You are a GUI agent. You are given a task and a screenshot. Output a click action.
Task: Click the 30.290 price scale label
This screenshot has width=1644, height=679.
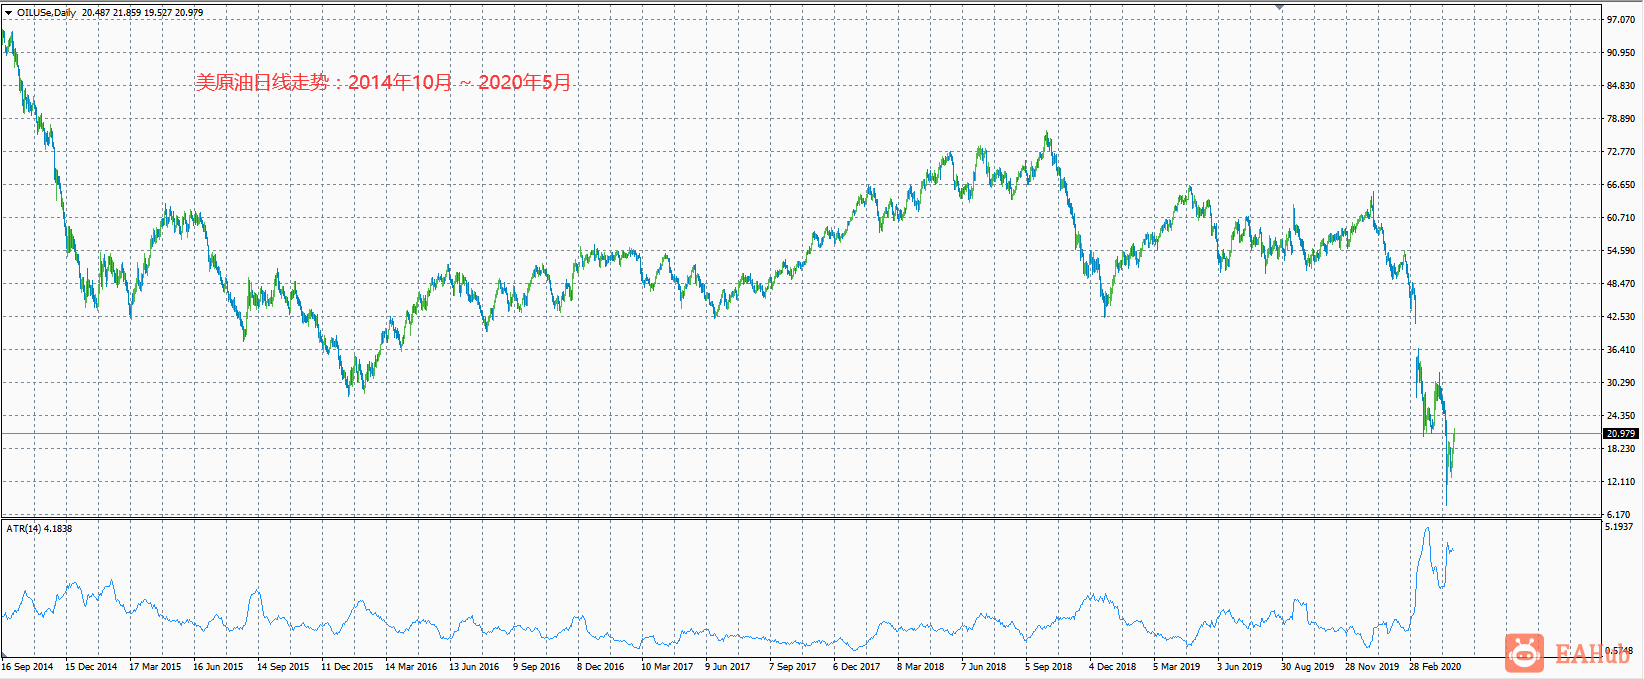pyautogui.click(x=1620, y=383)
